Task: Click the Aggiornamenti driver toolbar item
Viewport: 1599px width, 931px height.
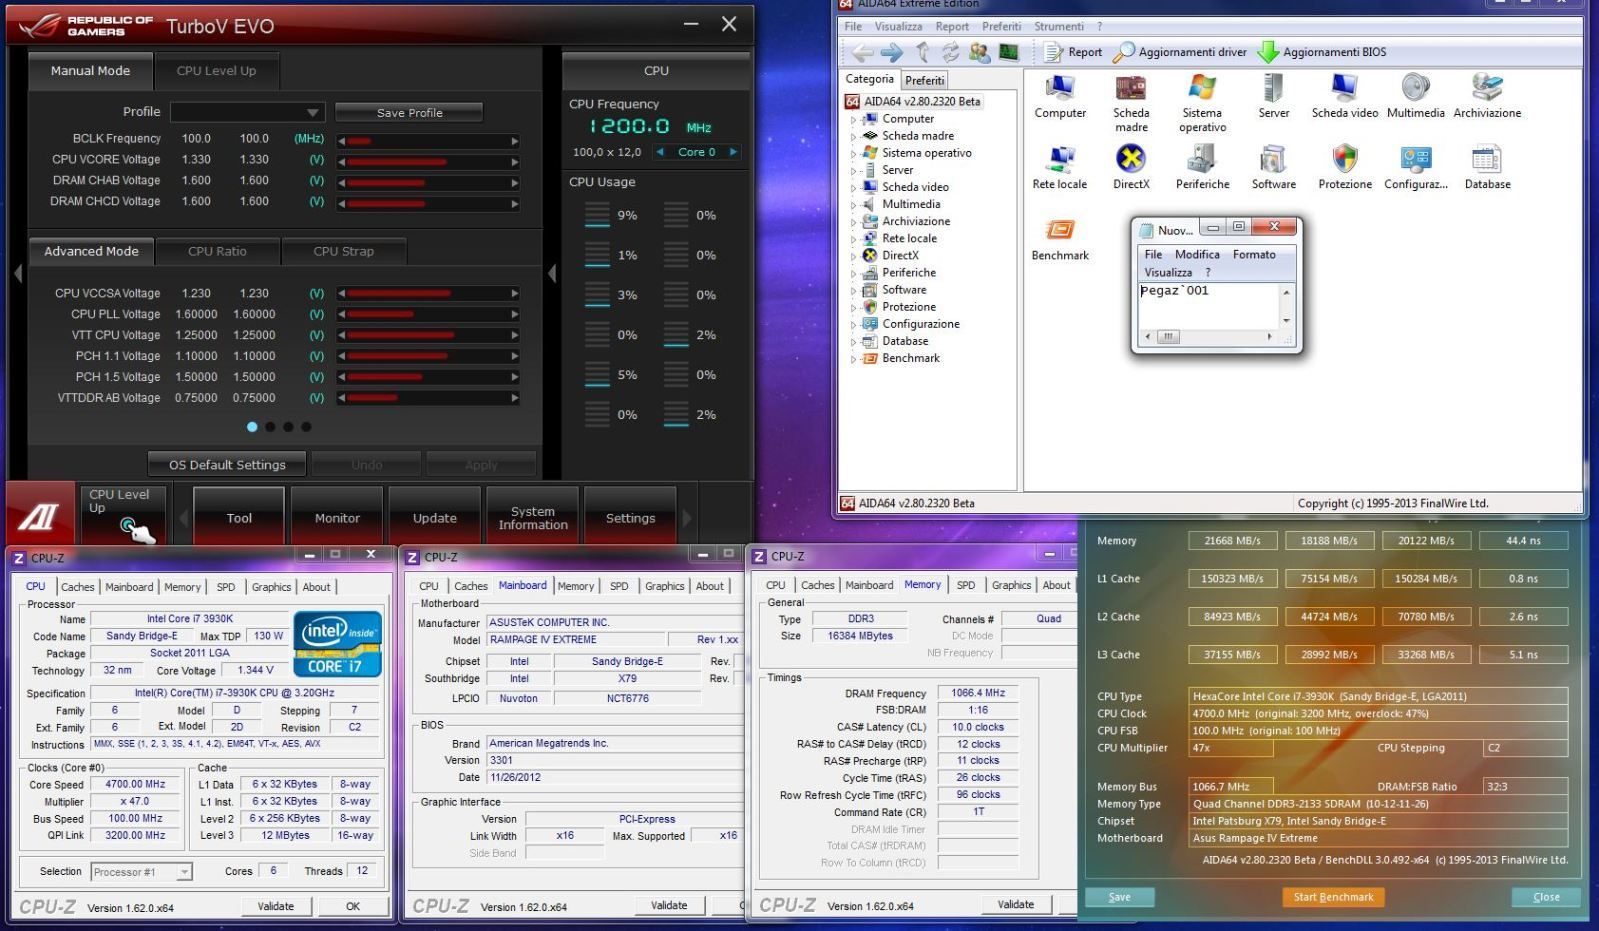Action: click(1180, 52)
